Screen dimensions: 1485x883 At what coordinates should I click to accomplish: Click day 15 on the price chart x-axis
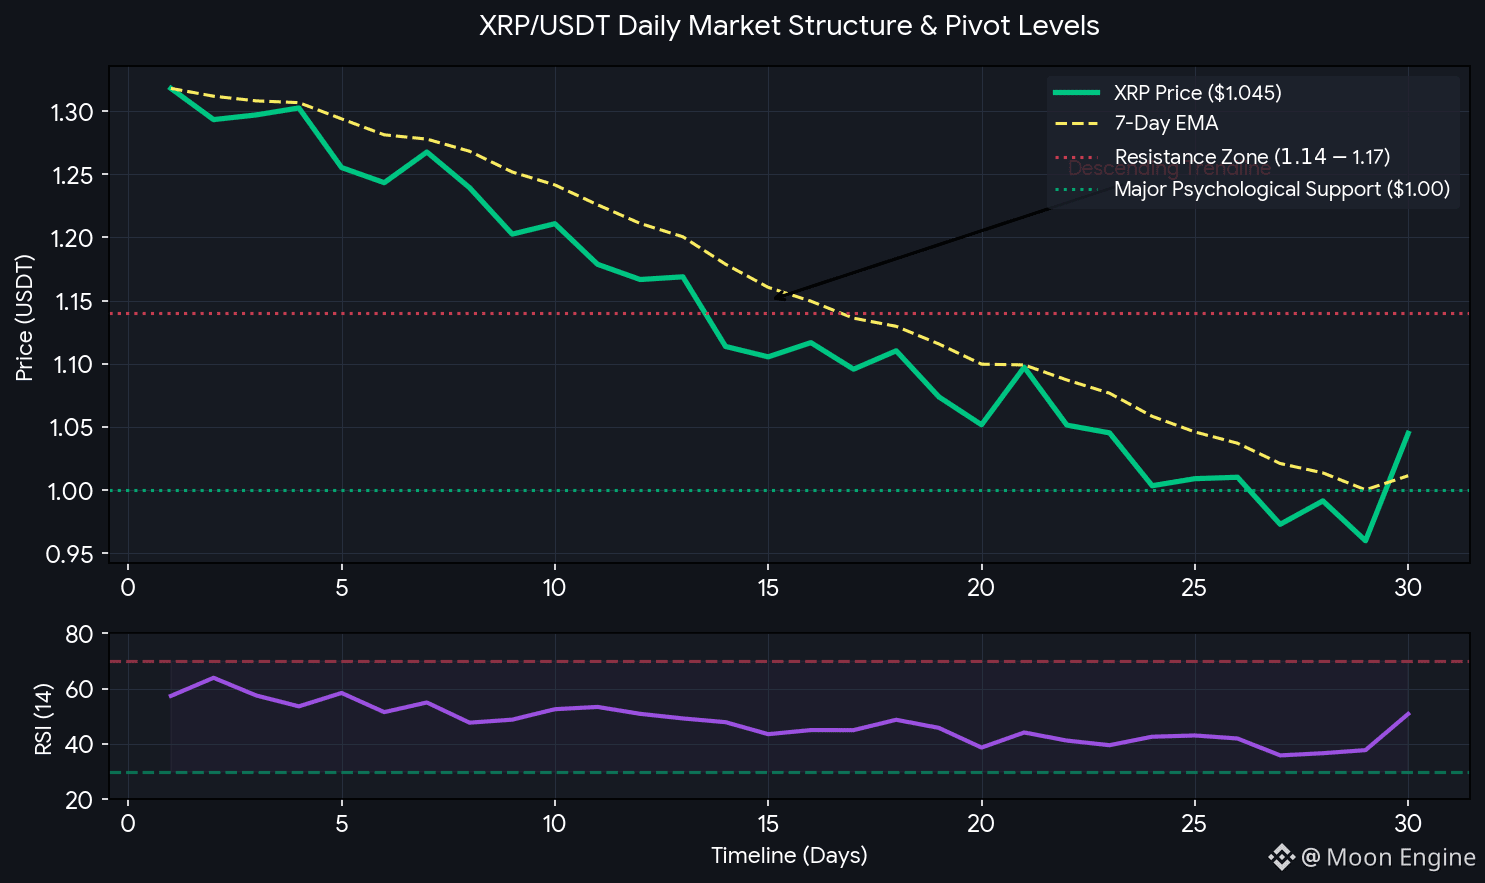pyautogui.click(x=768, y=588)
